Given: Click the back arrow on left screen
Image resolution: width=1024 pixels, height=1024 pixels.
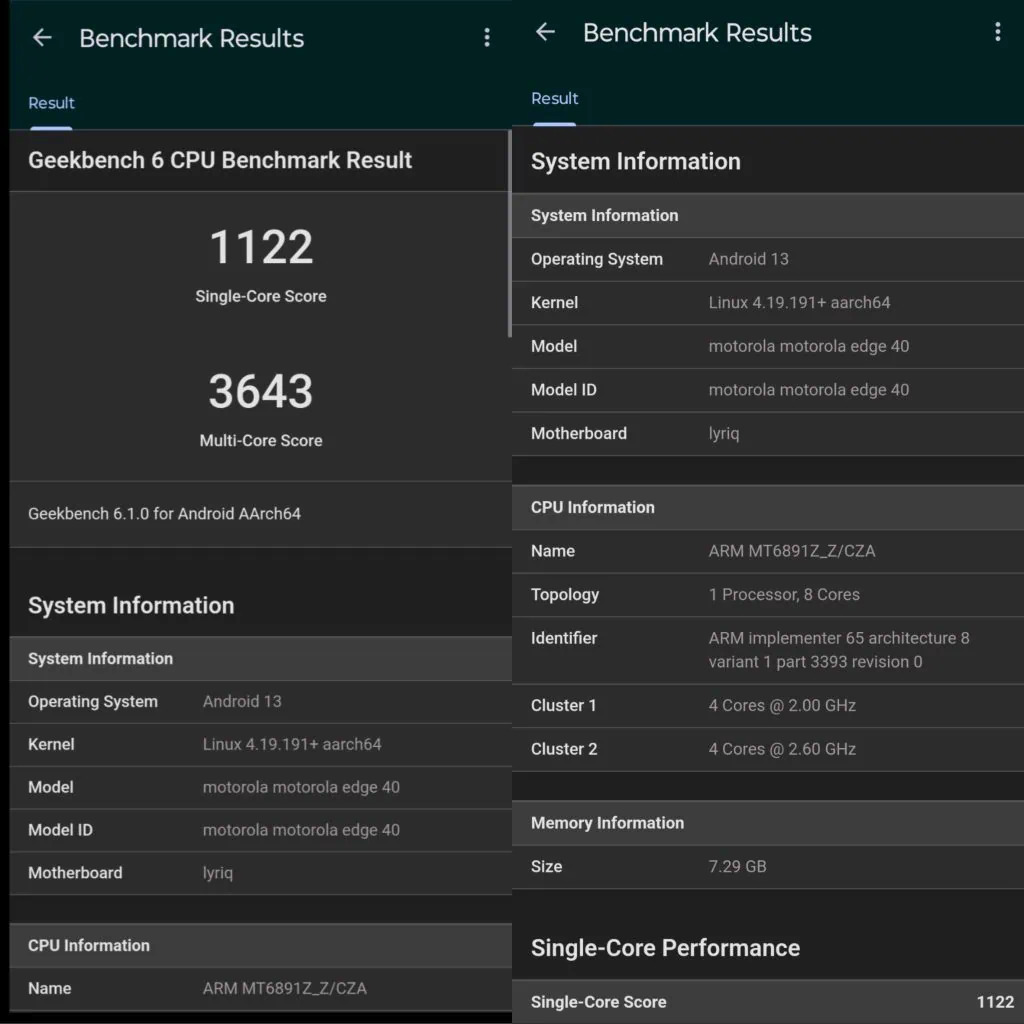Looking at the screenshot, I should [41, 37].
